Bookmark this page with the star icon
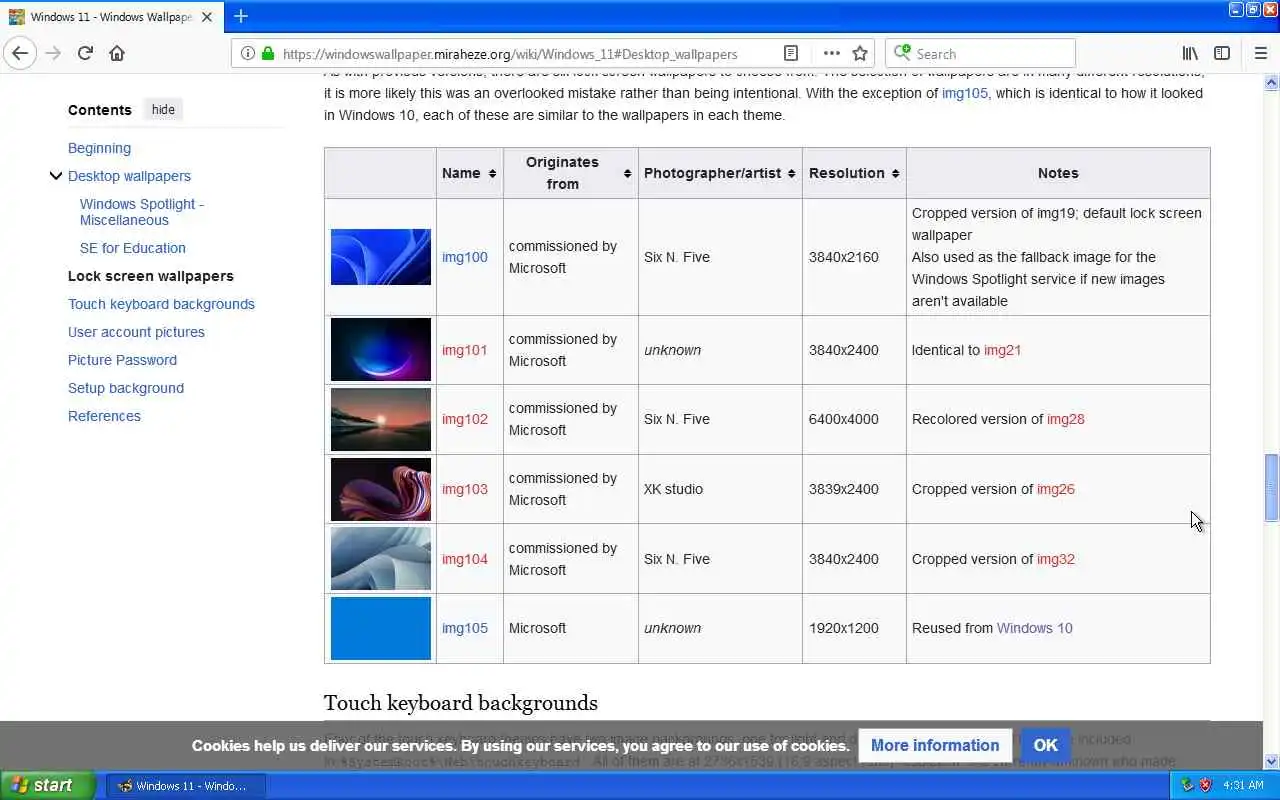Image resolution: width=1280 pixels, height=800 pixels. [860, 54]
